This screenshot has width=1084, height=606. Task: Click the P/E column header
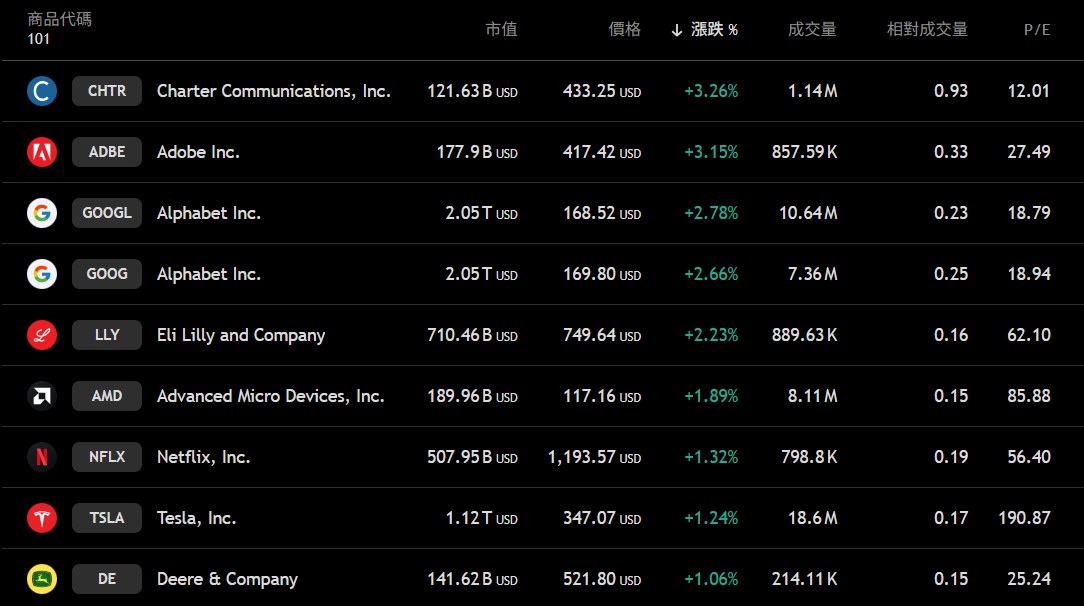coord(1037,30)
